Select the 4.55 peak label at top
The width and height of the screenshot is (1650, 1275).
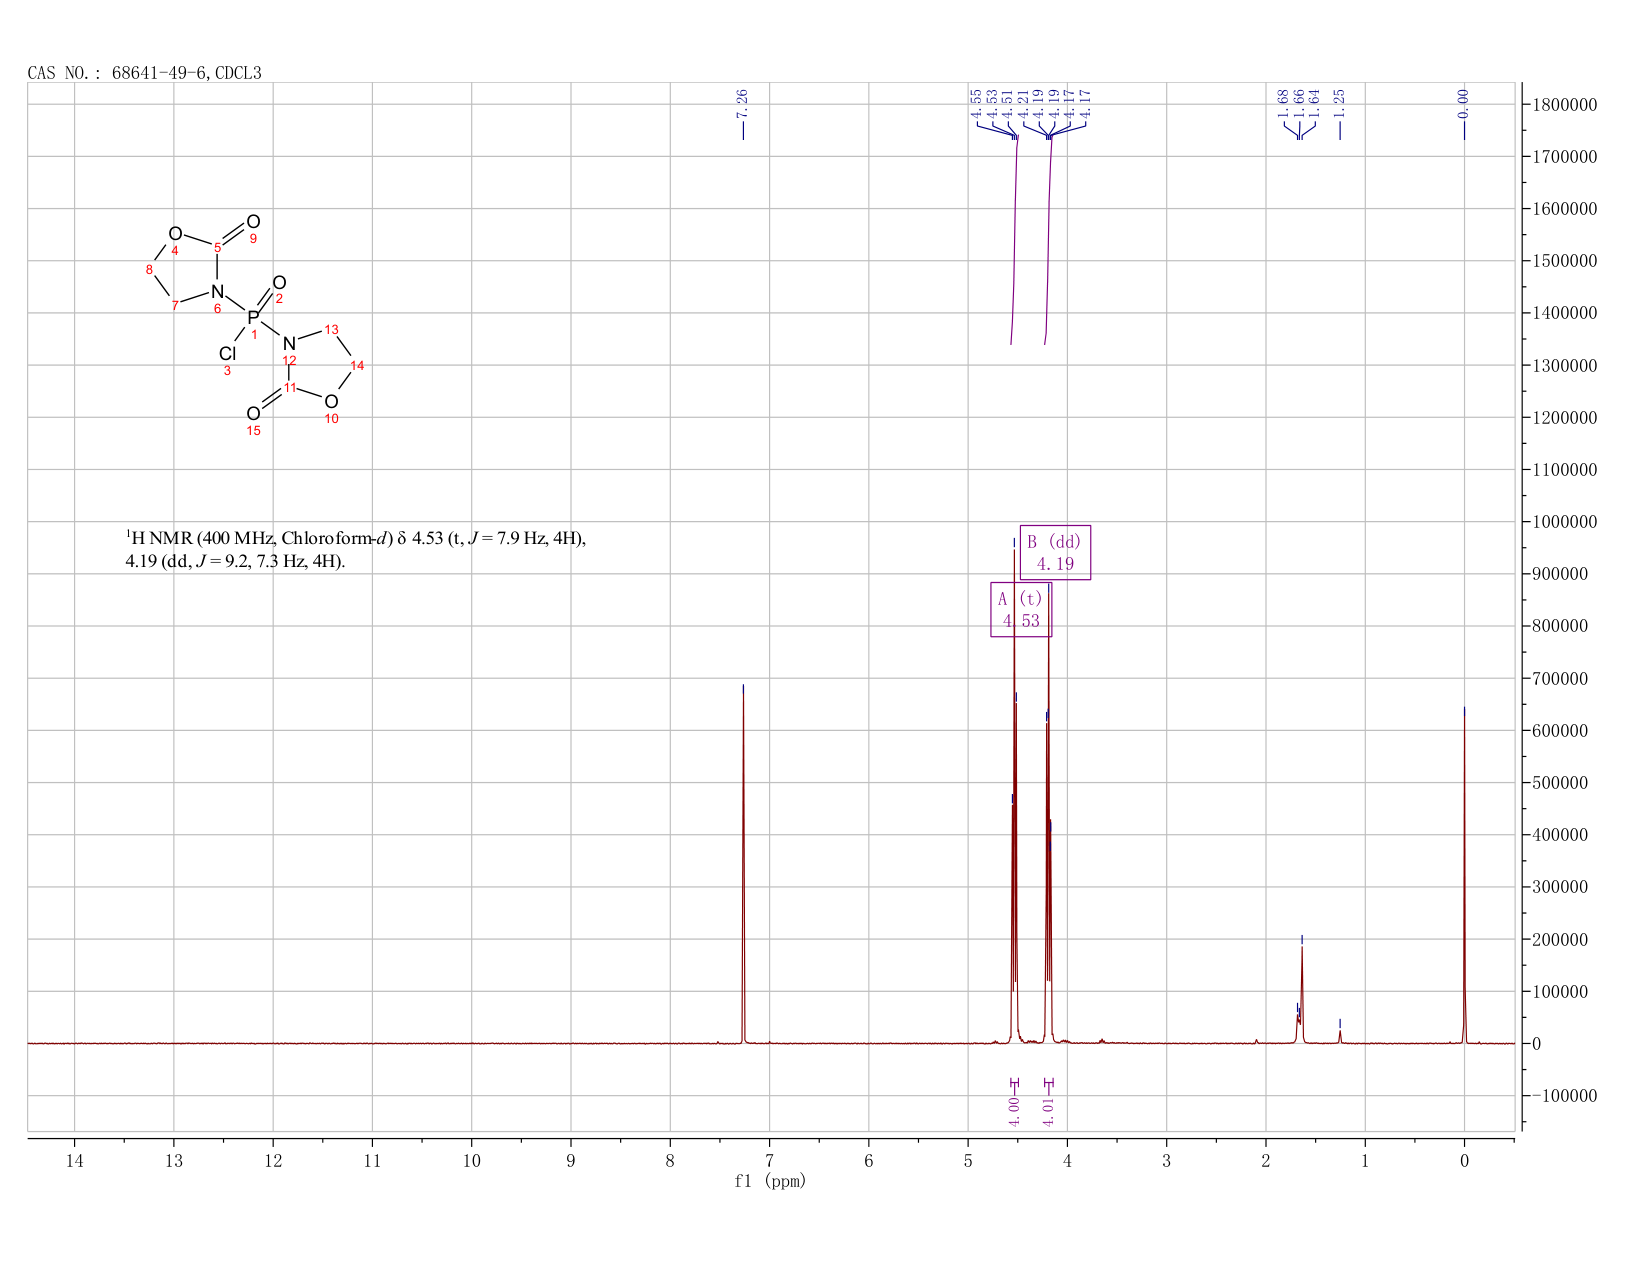(976, 103)
